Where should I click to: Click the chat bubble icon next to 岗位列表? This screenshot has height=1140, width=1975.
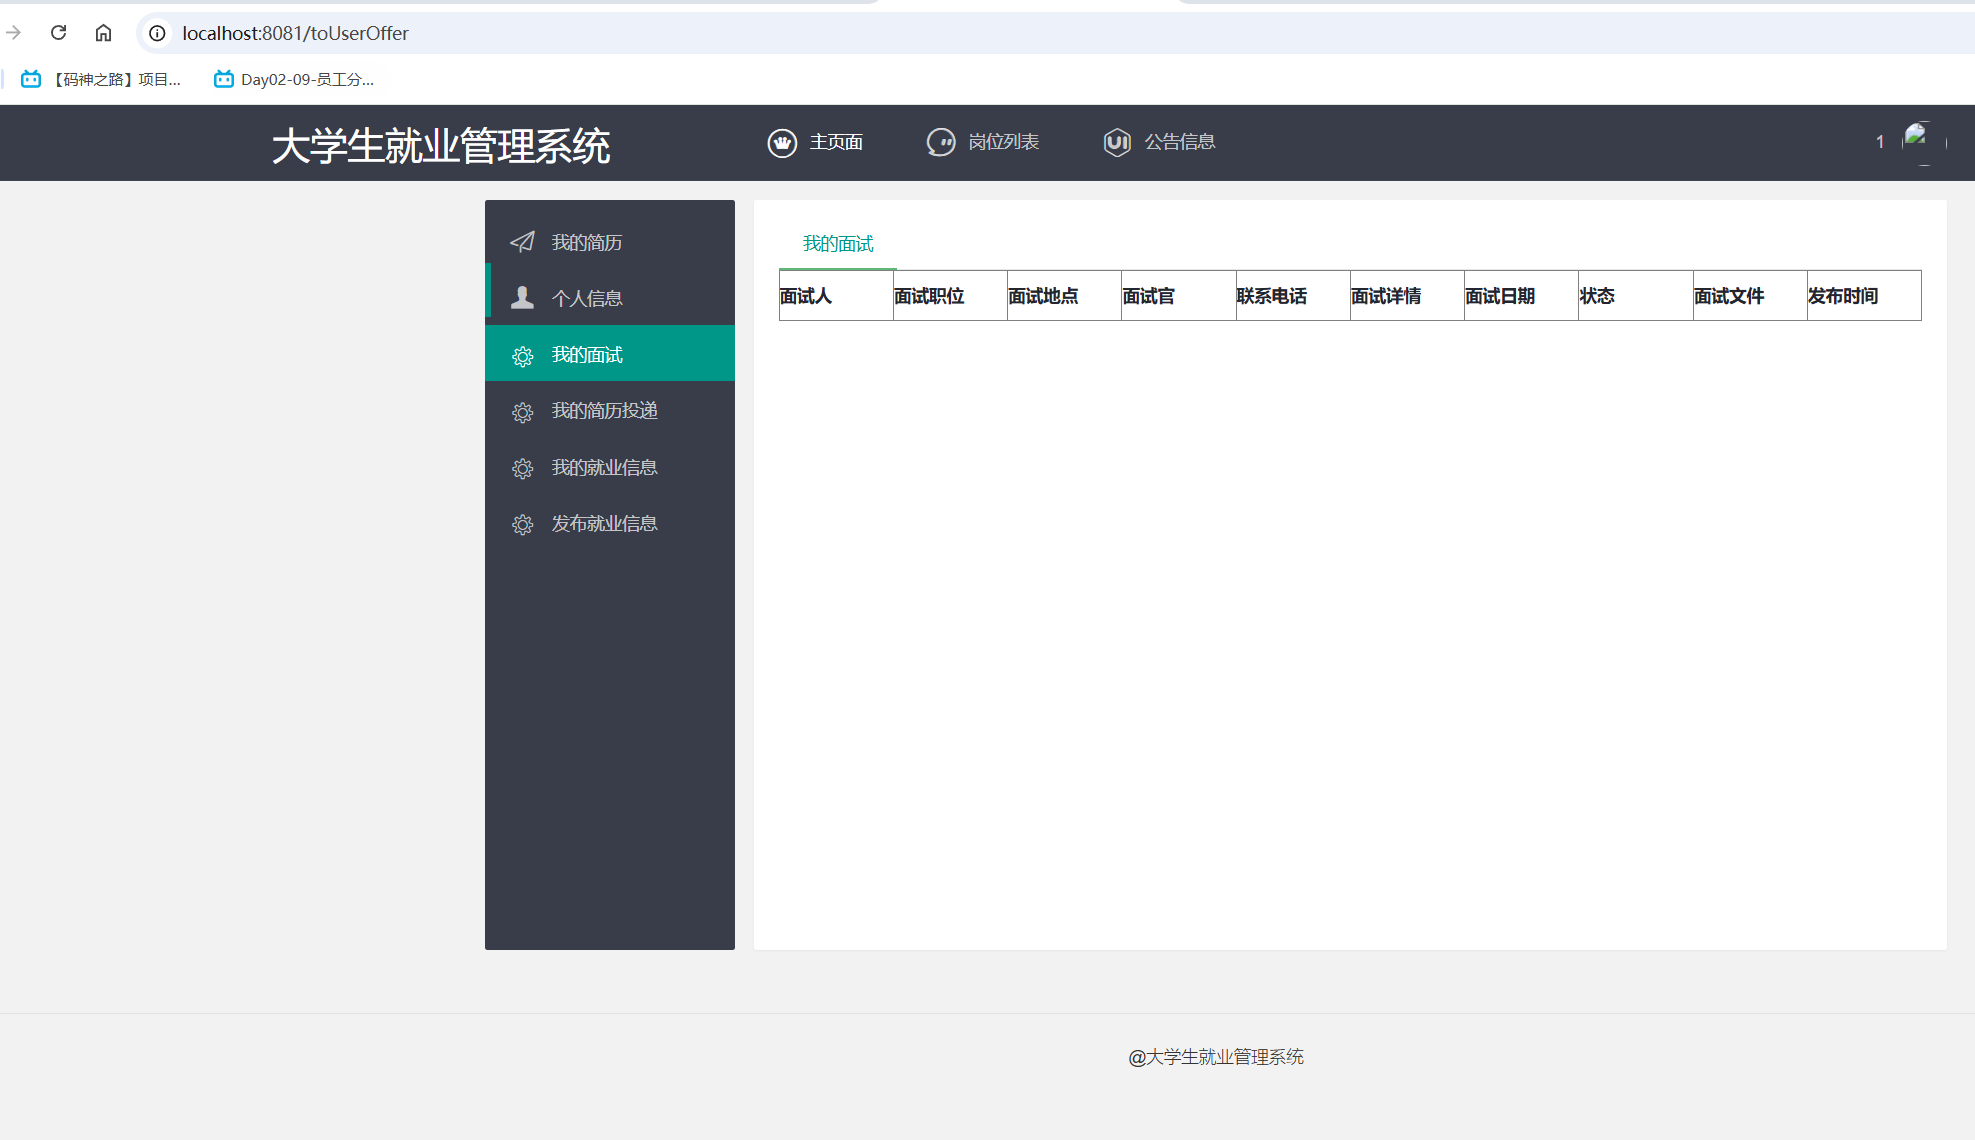941,143
